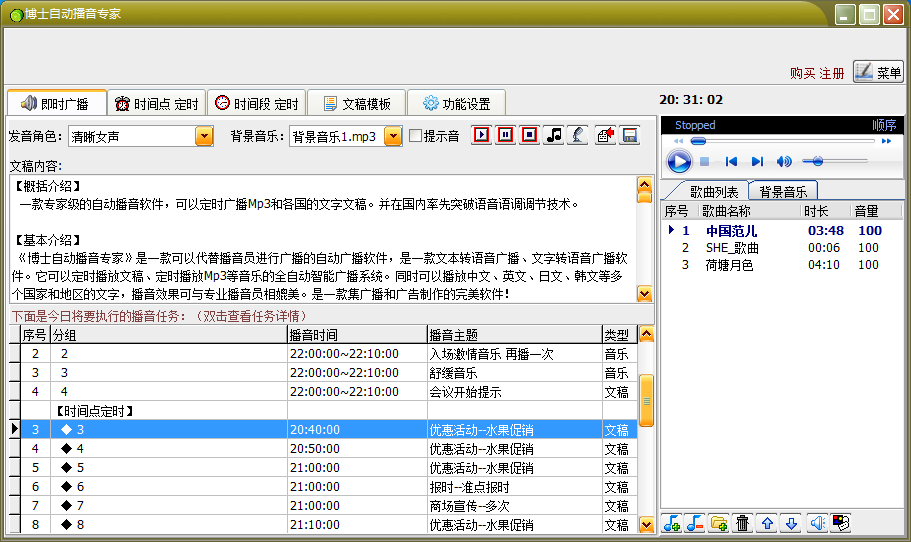
Task: Click the save floppy disk icon
Action: point(629,135)
